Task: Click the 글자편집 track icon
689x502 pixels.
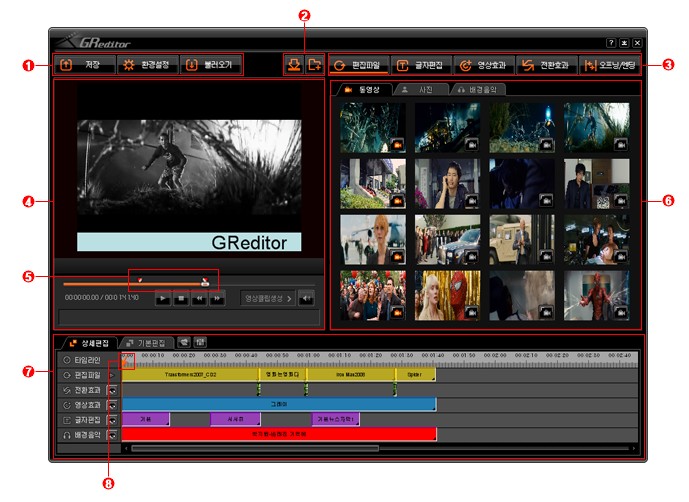Action: (x=67, y=420)
